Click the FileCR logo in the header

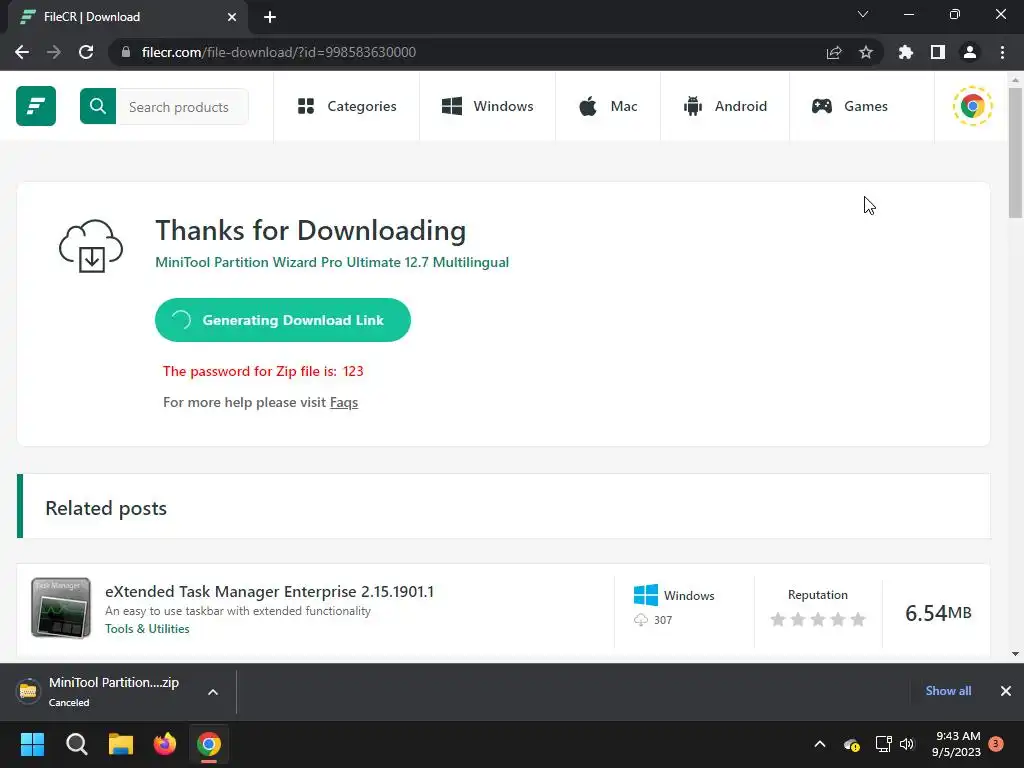36,106
